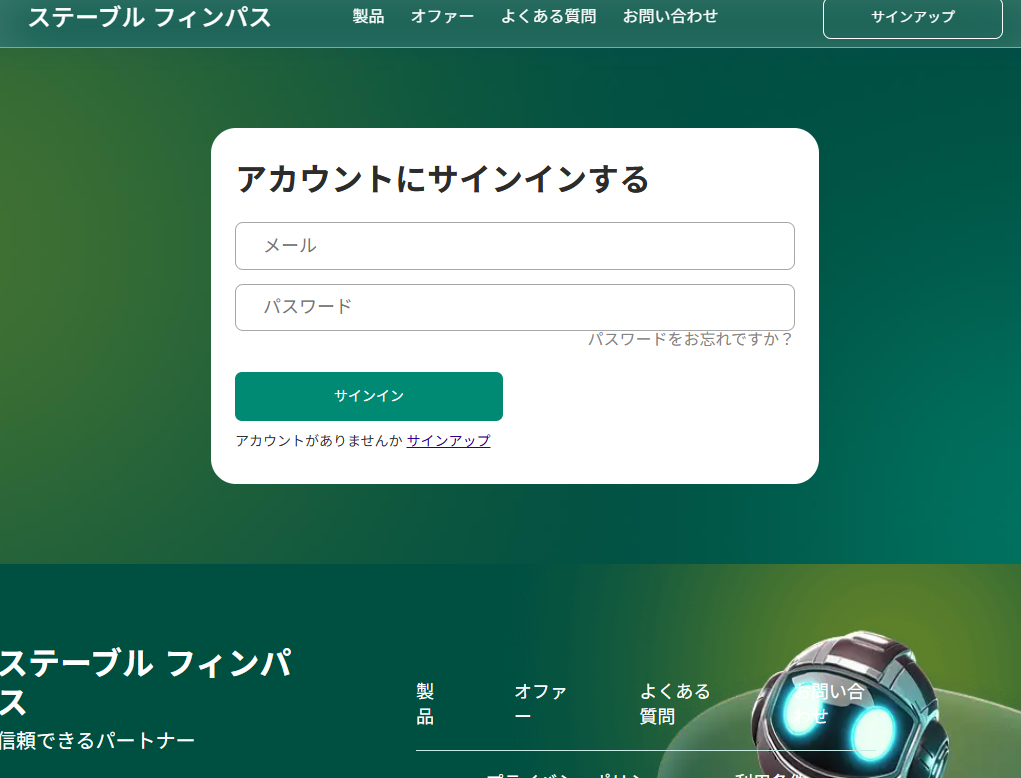Click the サインアップ button in the header
The width and height of the screenshot is (1021, 778).
pos(911,19)
